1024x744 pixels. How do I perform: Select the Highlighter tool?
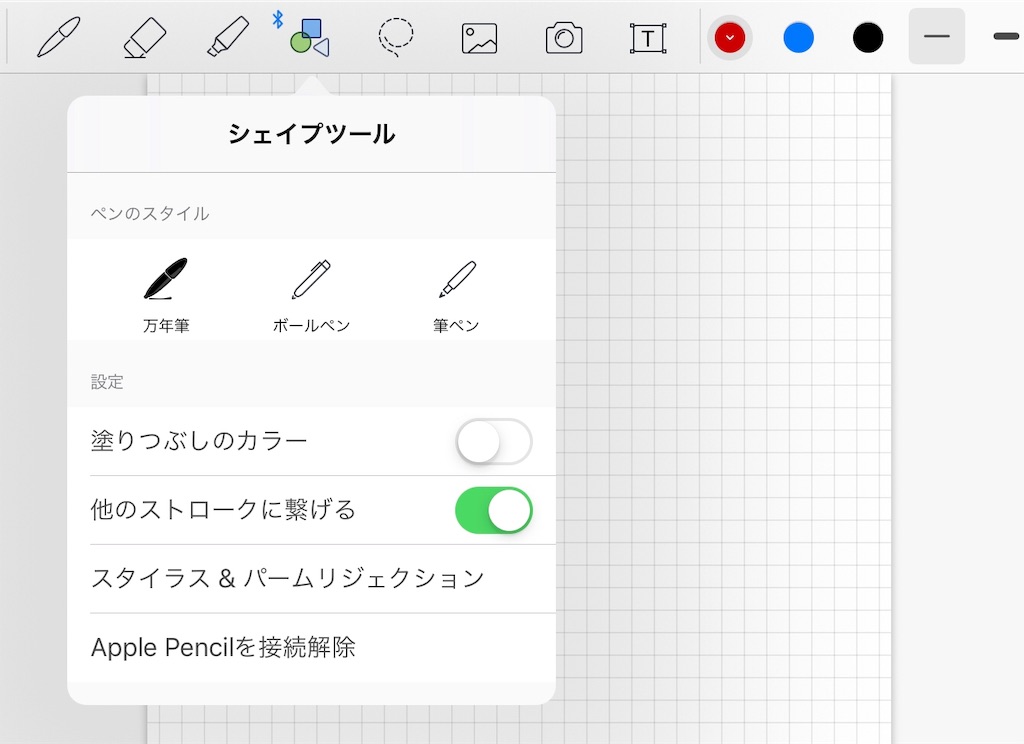click(x=228, y=37)
